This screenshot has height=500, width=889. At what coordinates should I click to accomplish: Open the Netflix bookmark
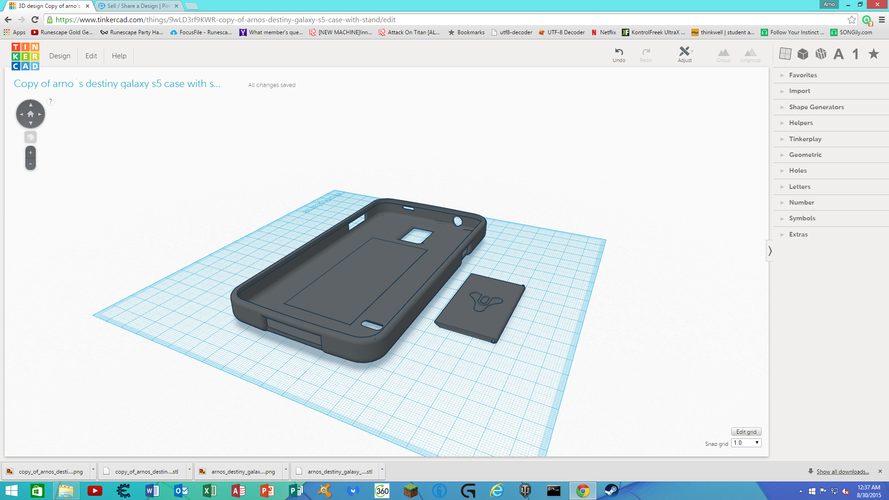tap(603, 32)
